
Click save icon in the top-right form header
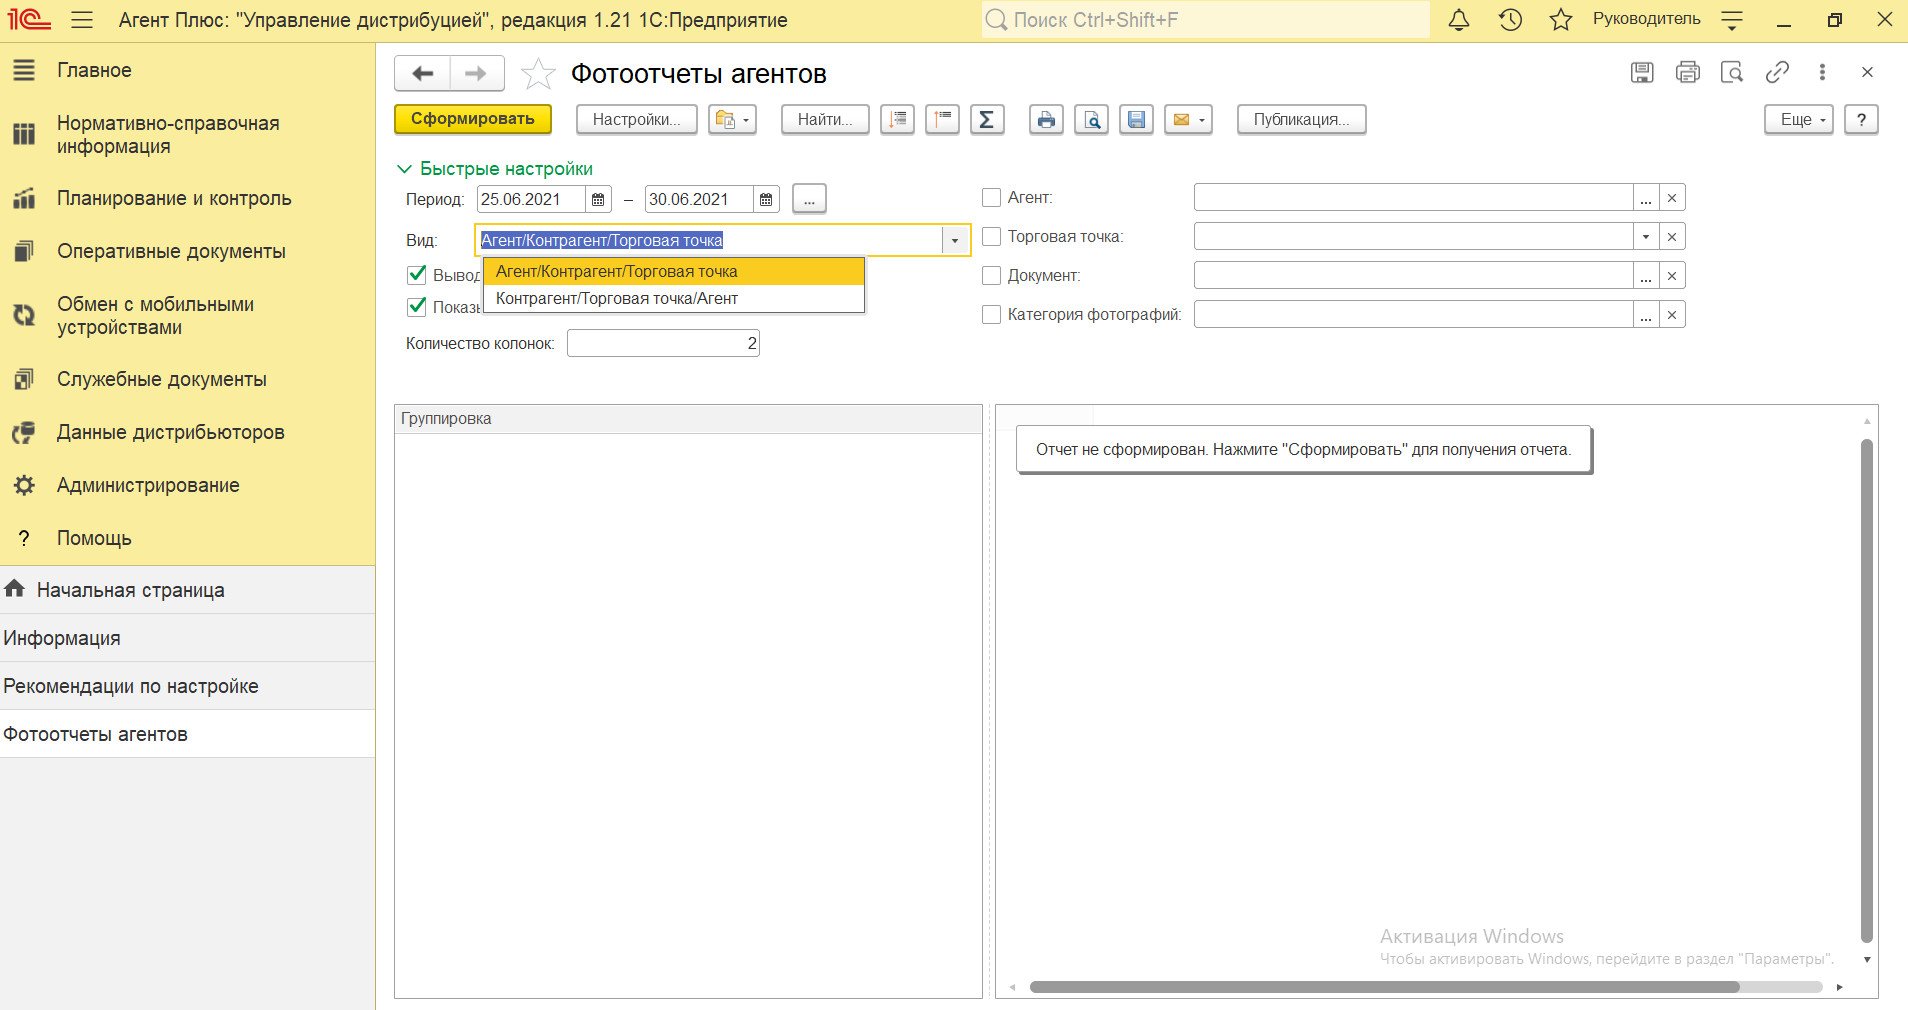click(1642, 72)
